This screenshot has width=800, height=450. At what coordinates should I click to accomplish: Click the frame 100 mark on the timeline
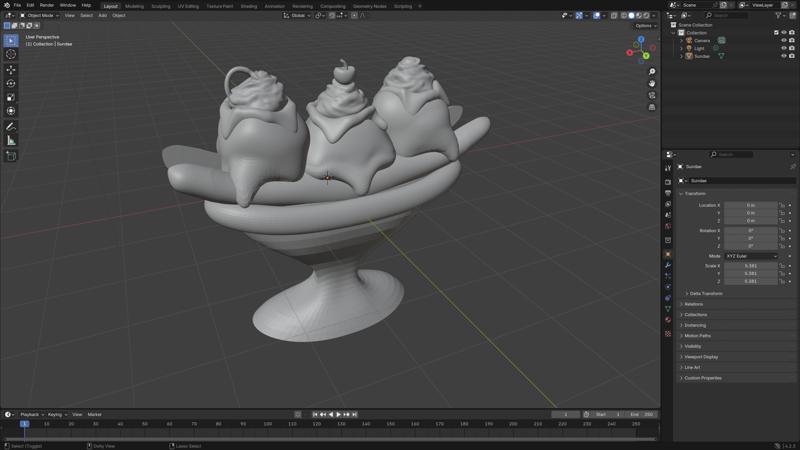point(267,424)
